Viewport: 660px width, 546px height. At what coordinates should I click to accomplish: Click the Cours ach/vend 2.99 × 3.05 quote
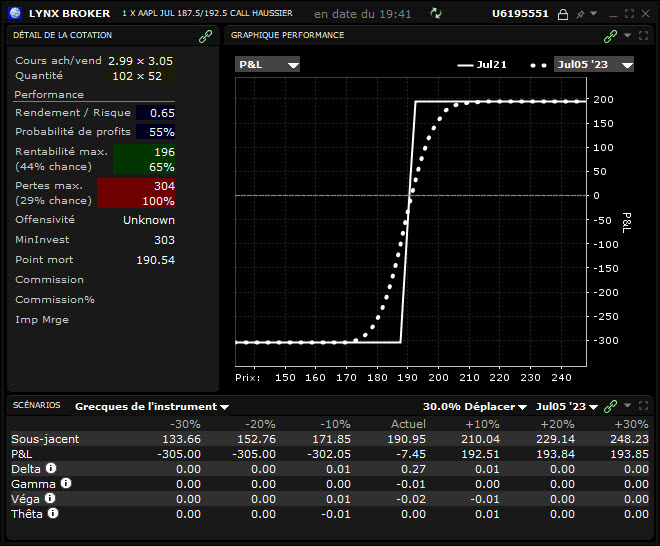pyautogui.click(x=140, y=61)
